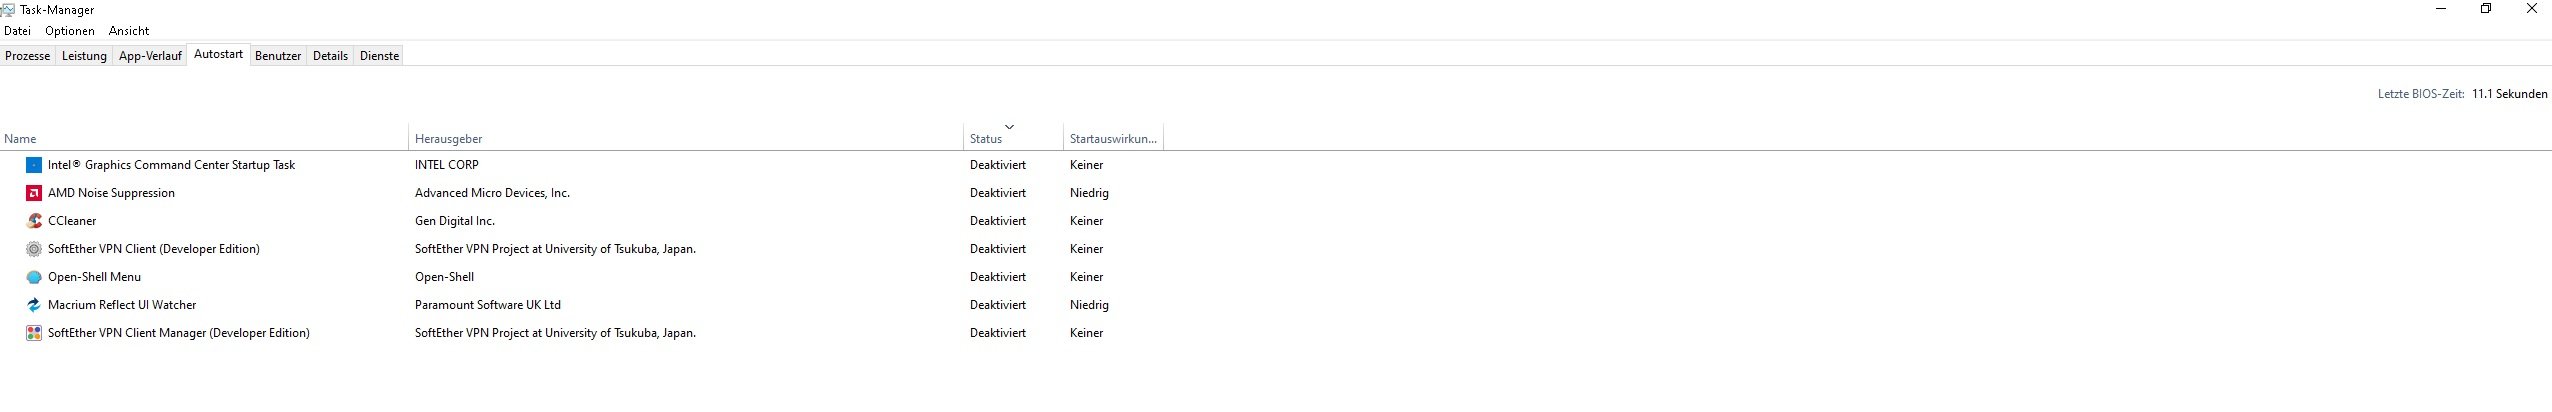Sort by the Status column header
Image resolution: width=2552 pixels, height=412 pixels.
tap(1013, 138)
